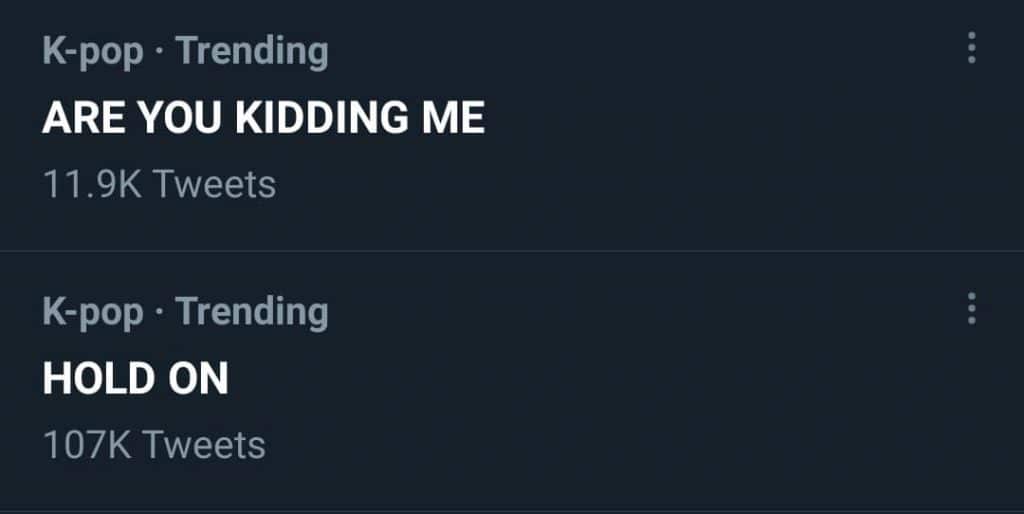Open more options for ARE YOU KIDDING ME trend
The width and height of the screenshot is (1024, 514).
[971, 48]
